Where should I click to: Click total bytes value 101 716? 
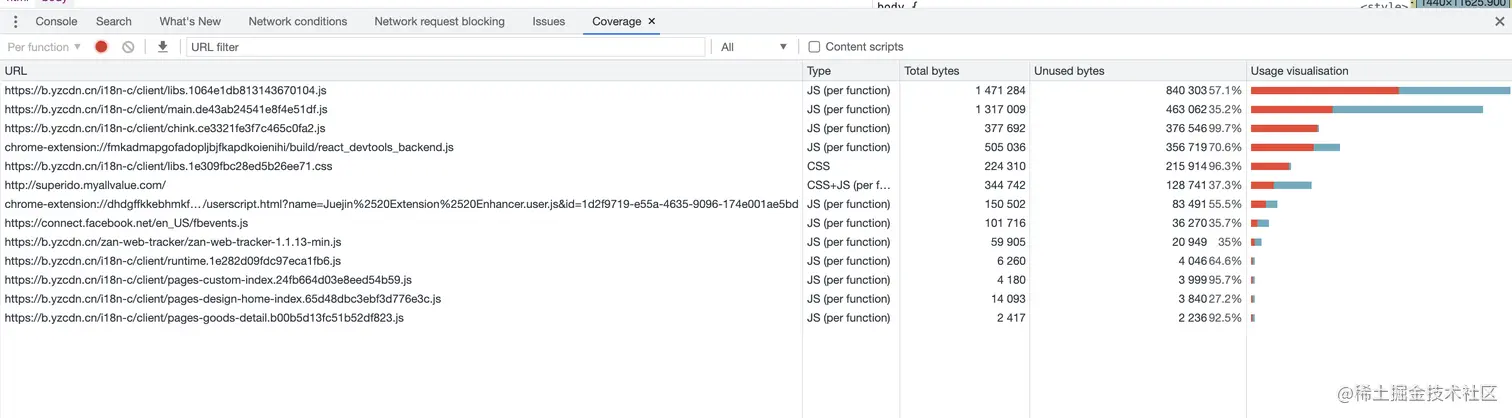[x=1006, y=223]
